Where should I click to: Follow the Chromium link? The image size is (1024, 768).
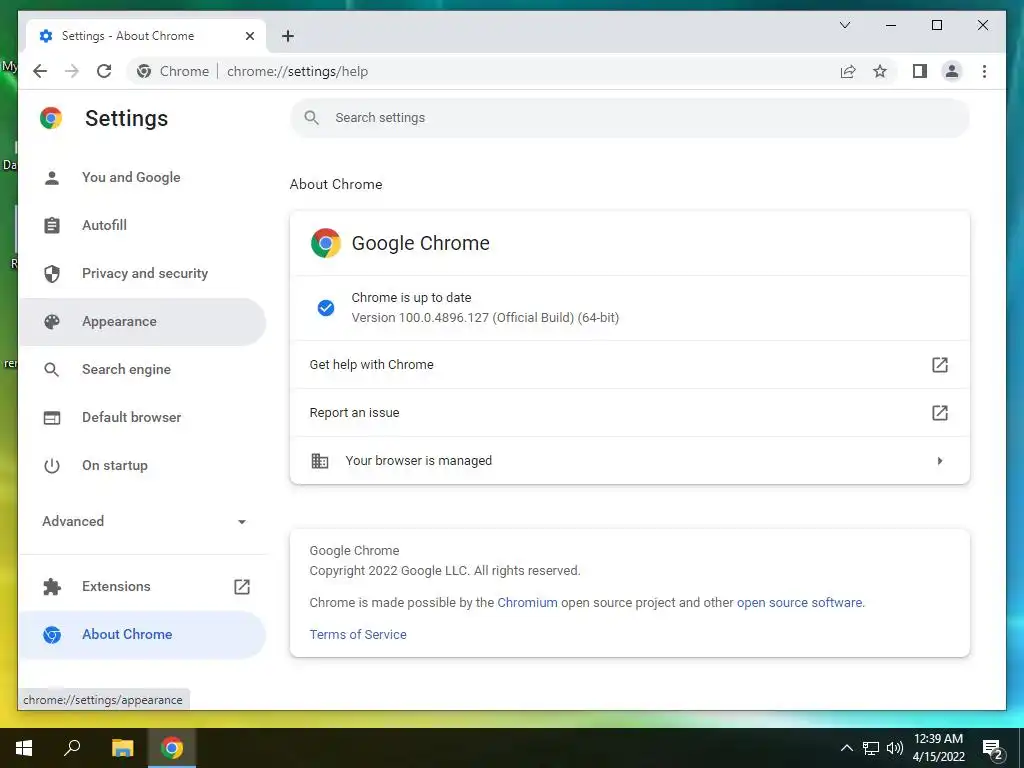527,603
